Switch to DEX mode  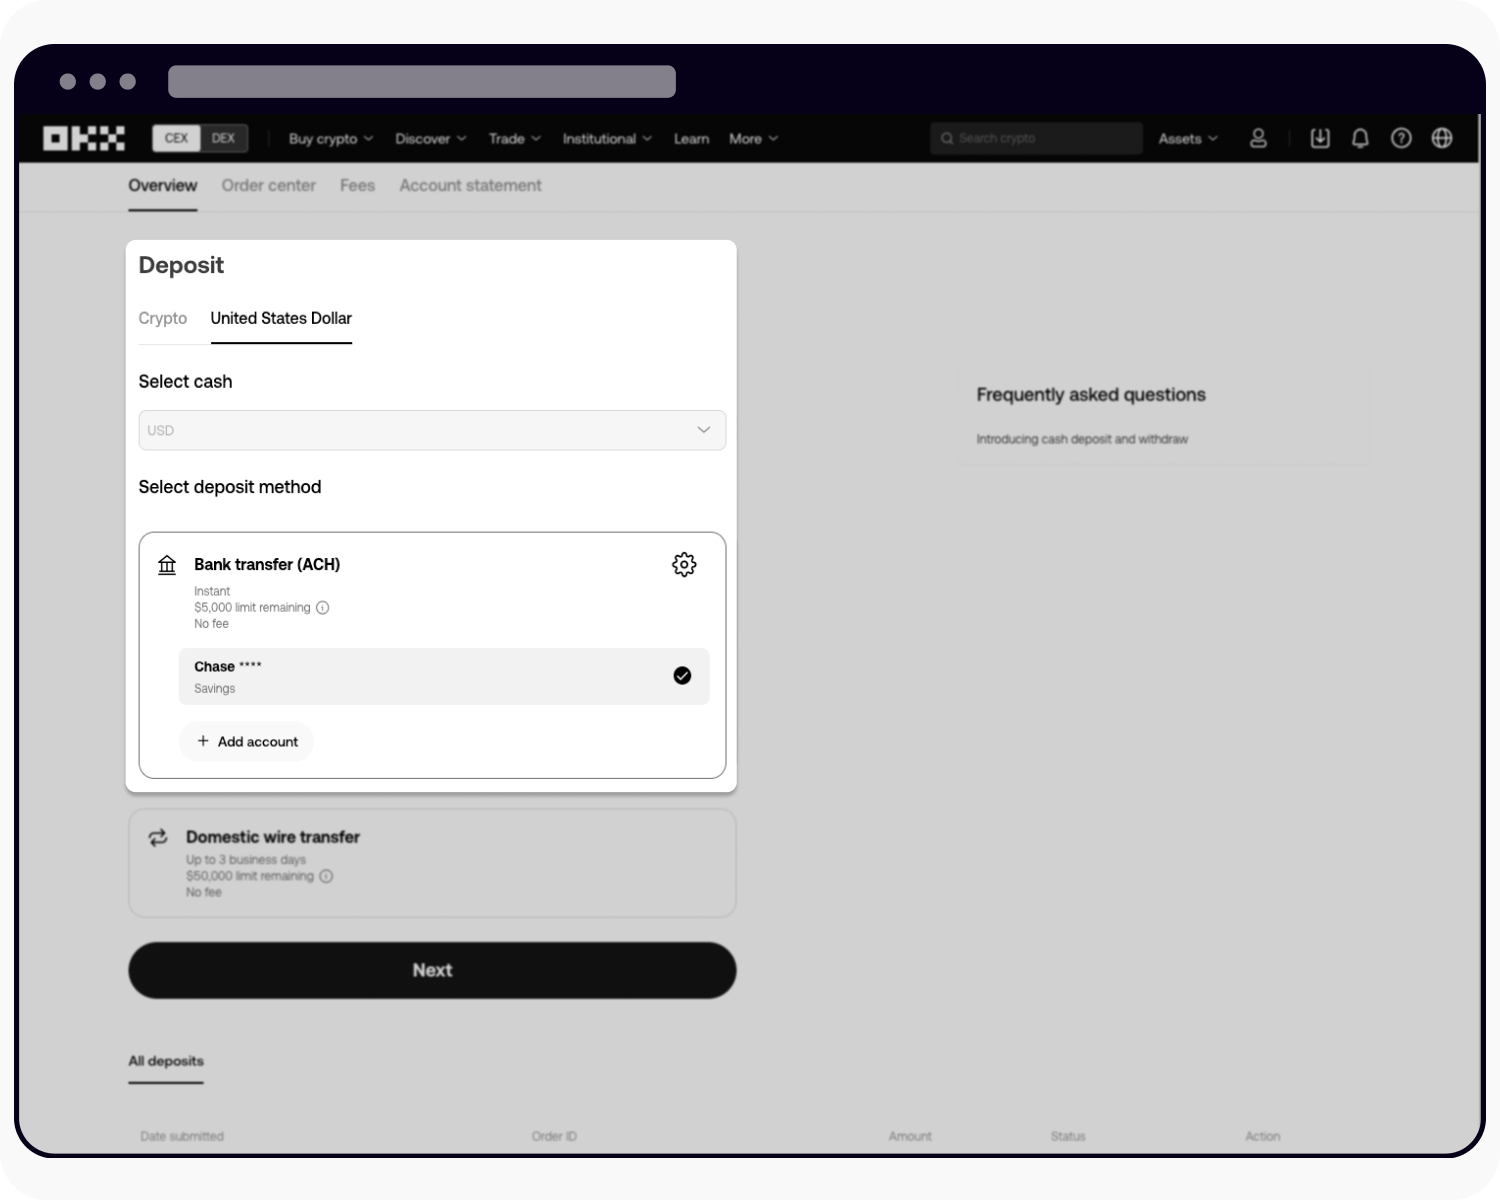(x=224, y=138)
